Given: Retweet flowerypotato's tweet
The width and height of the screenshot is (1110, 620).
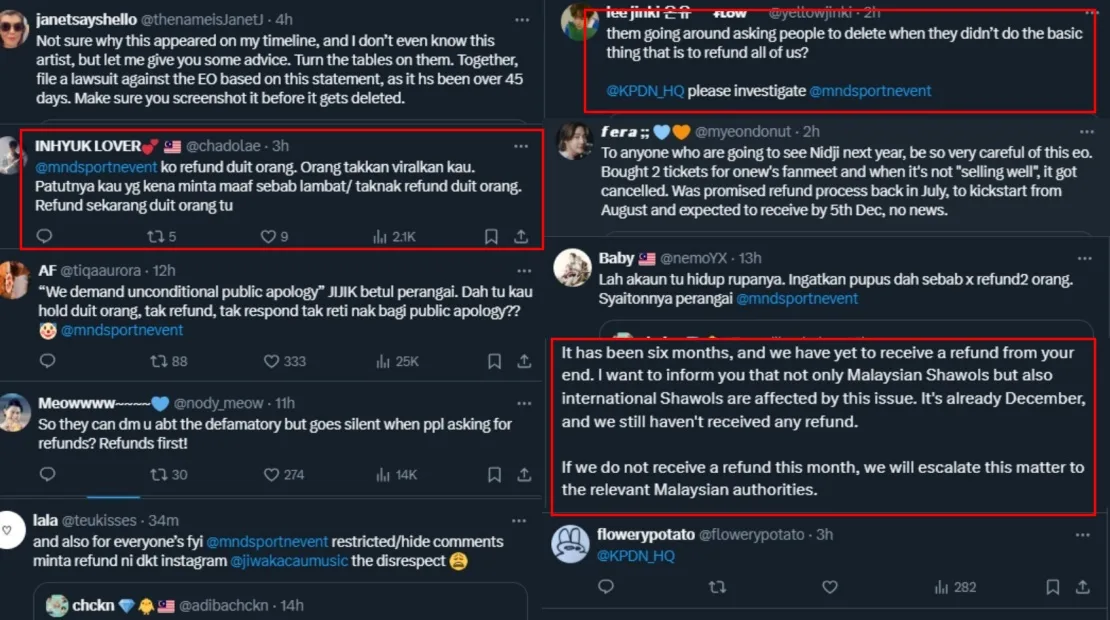Looking at the screenshot, I should (716, 587).
